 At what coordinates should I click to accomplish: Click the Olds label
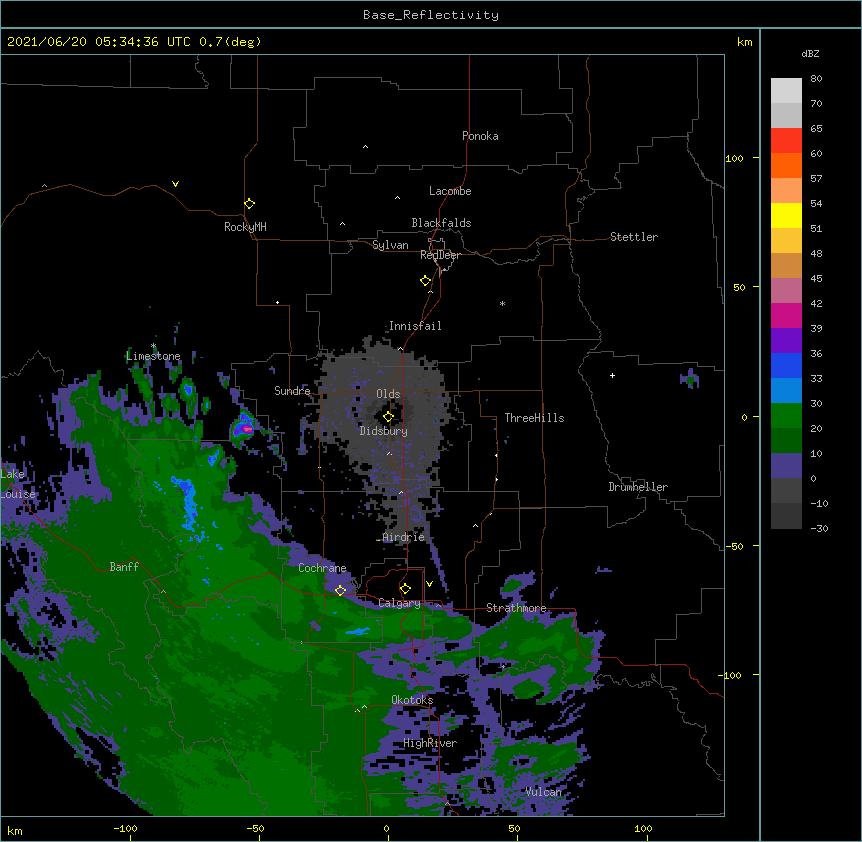(388, 394)
